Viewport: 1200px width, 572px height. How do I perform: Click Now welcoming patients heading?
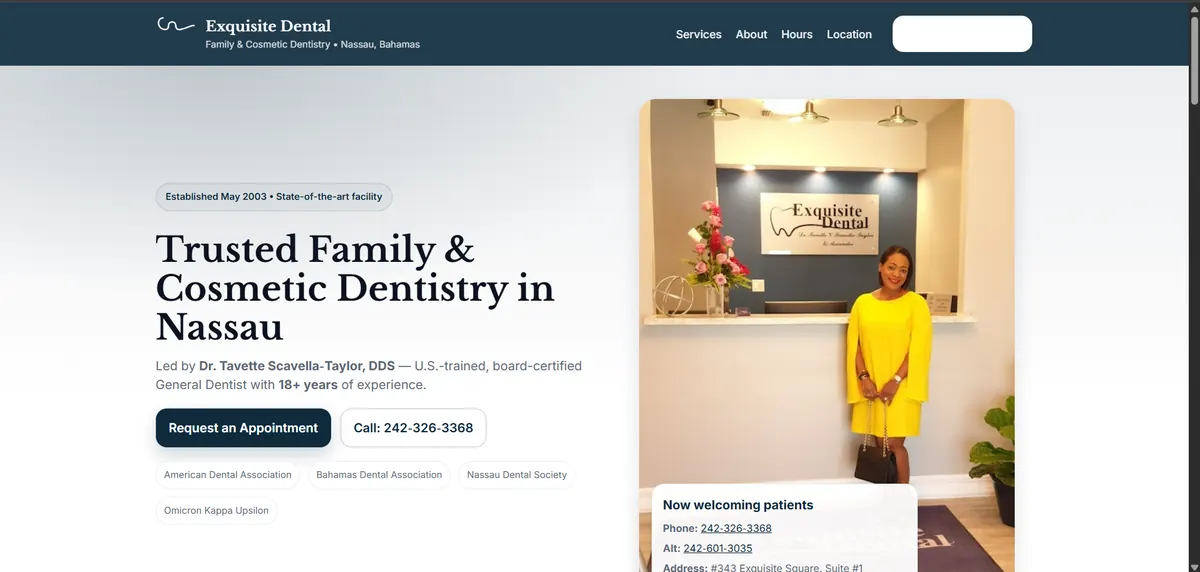(738, 505)
